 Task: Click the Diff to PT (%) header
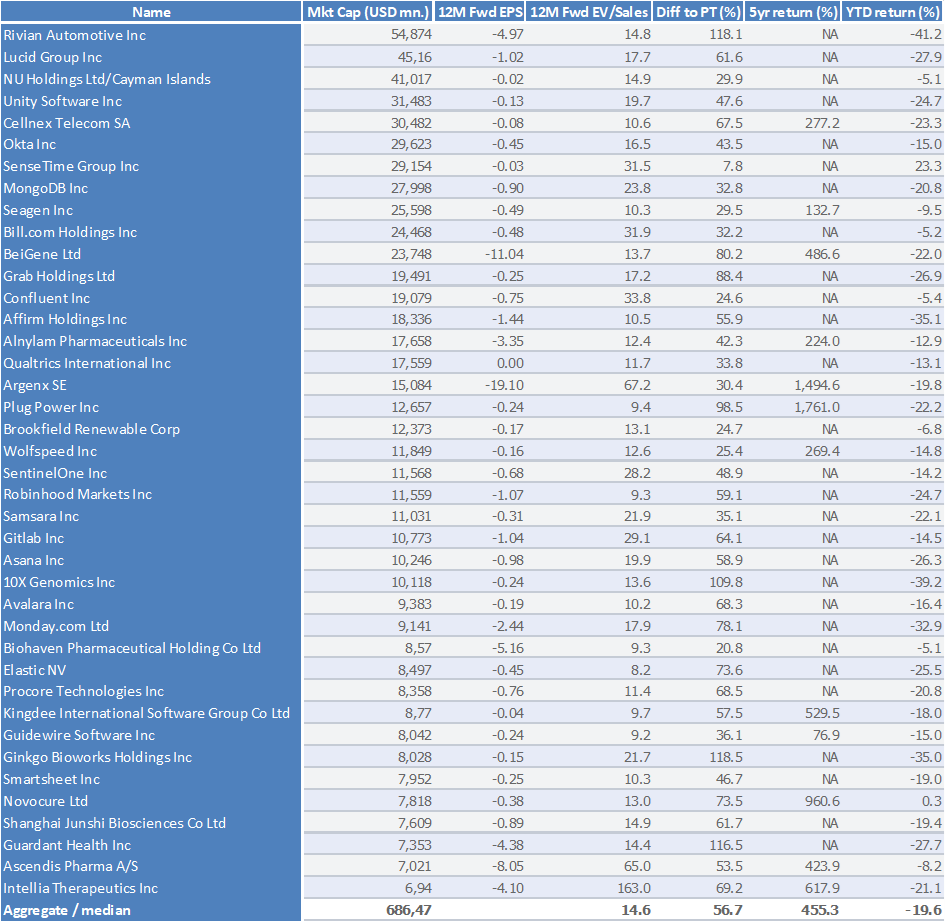pyautogui.click(x=699, y=12)
